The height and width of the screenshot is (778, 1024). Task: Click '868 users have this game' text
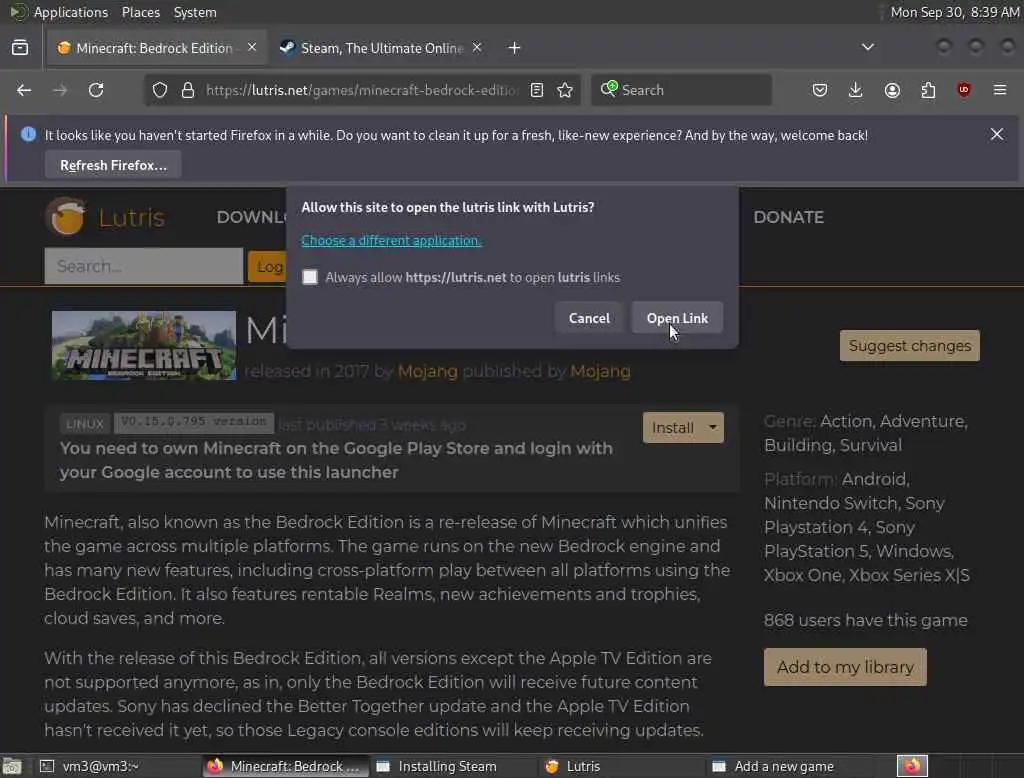[865, 621]
